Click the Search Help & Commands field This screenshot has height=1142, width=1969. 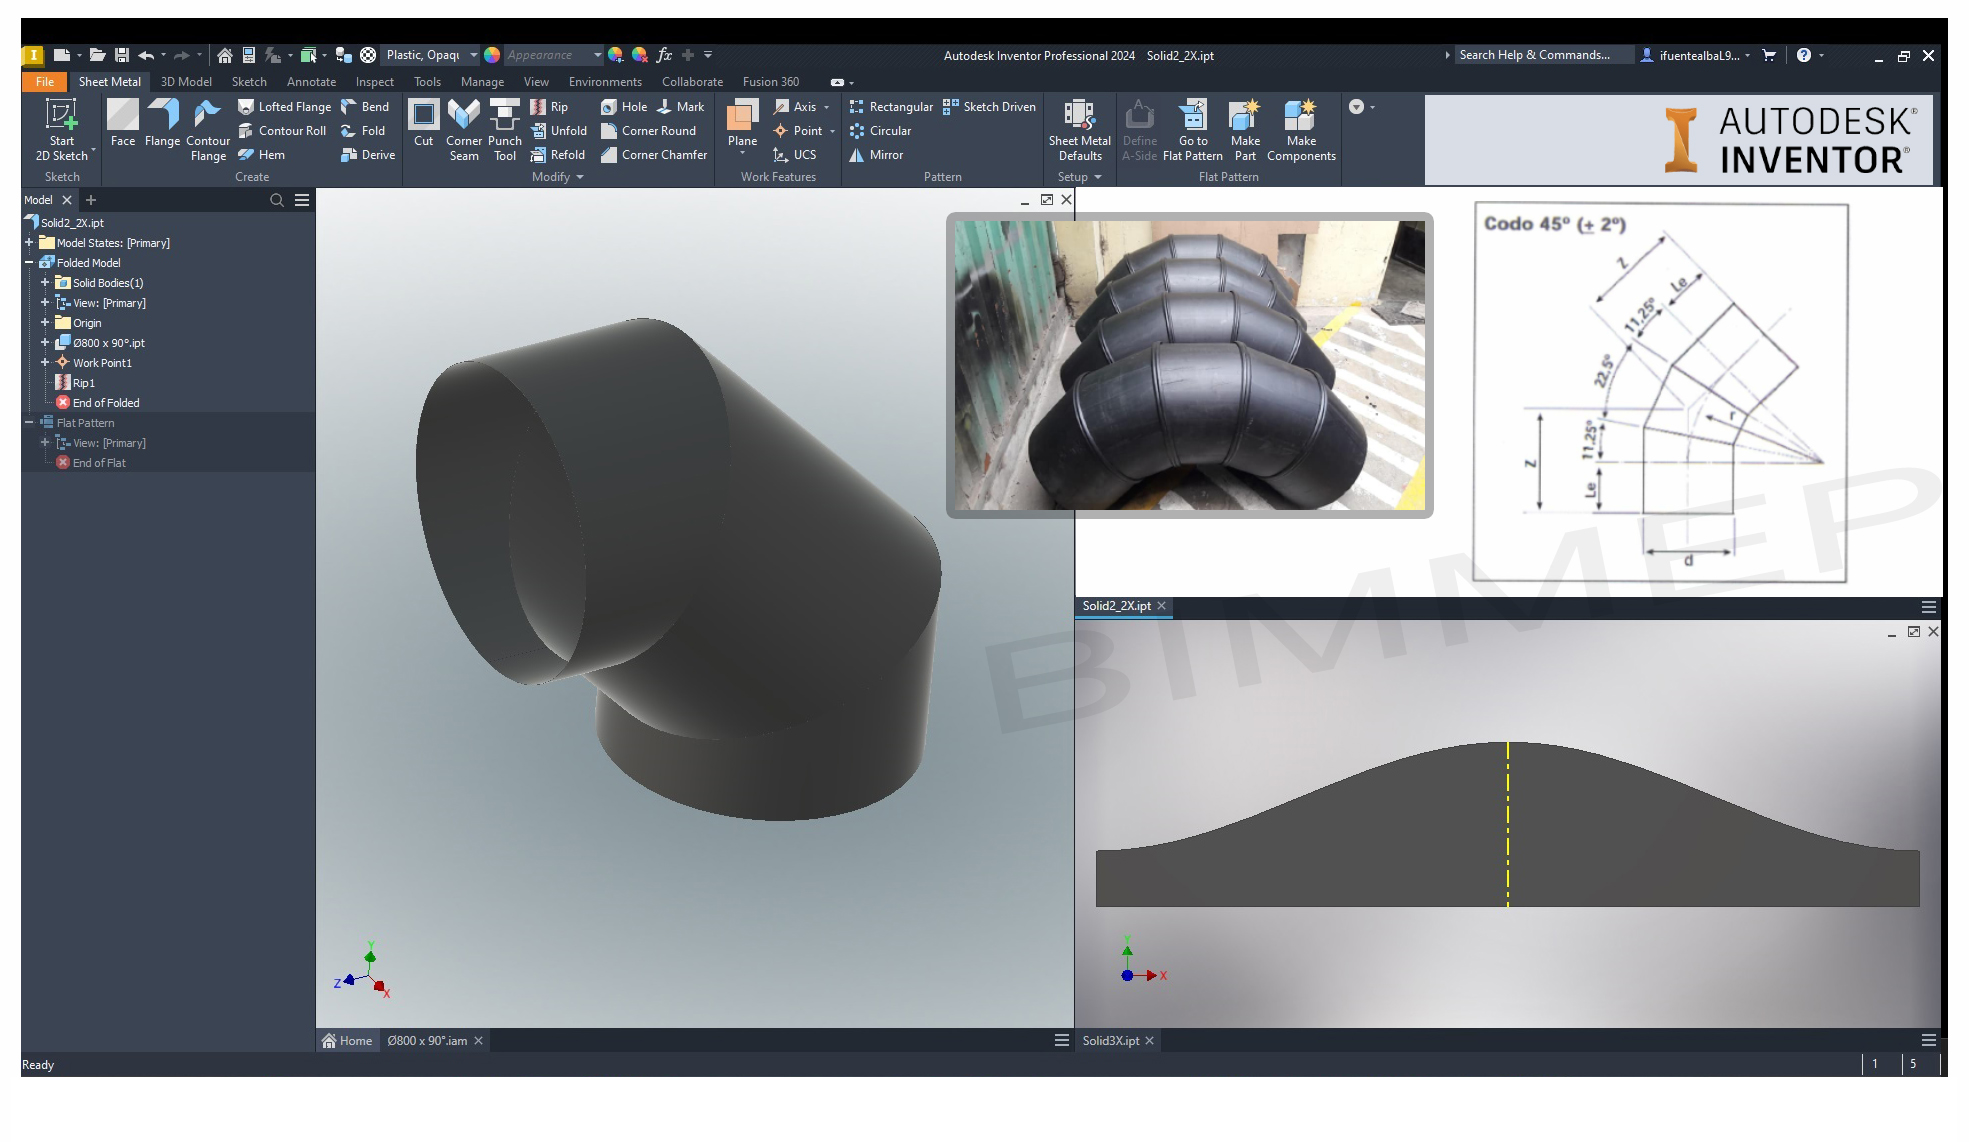pos(1536,55)
